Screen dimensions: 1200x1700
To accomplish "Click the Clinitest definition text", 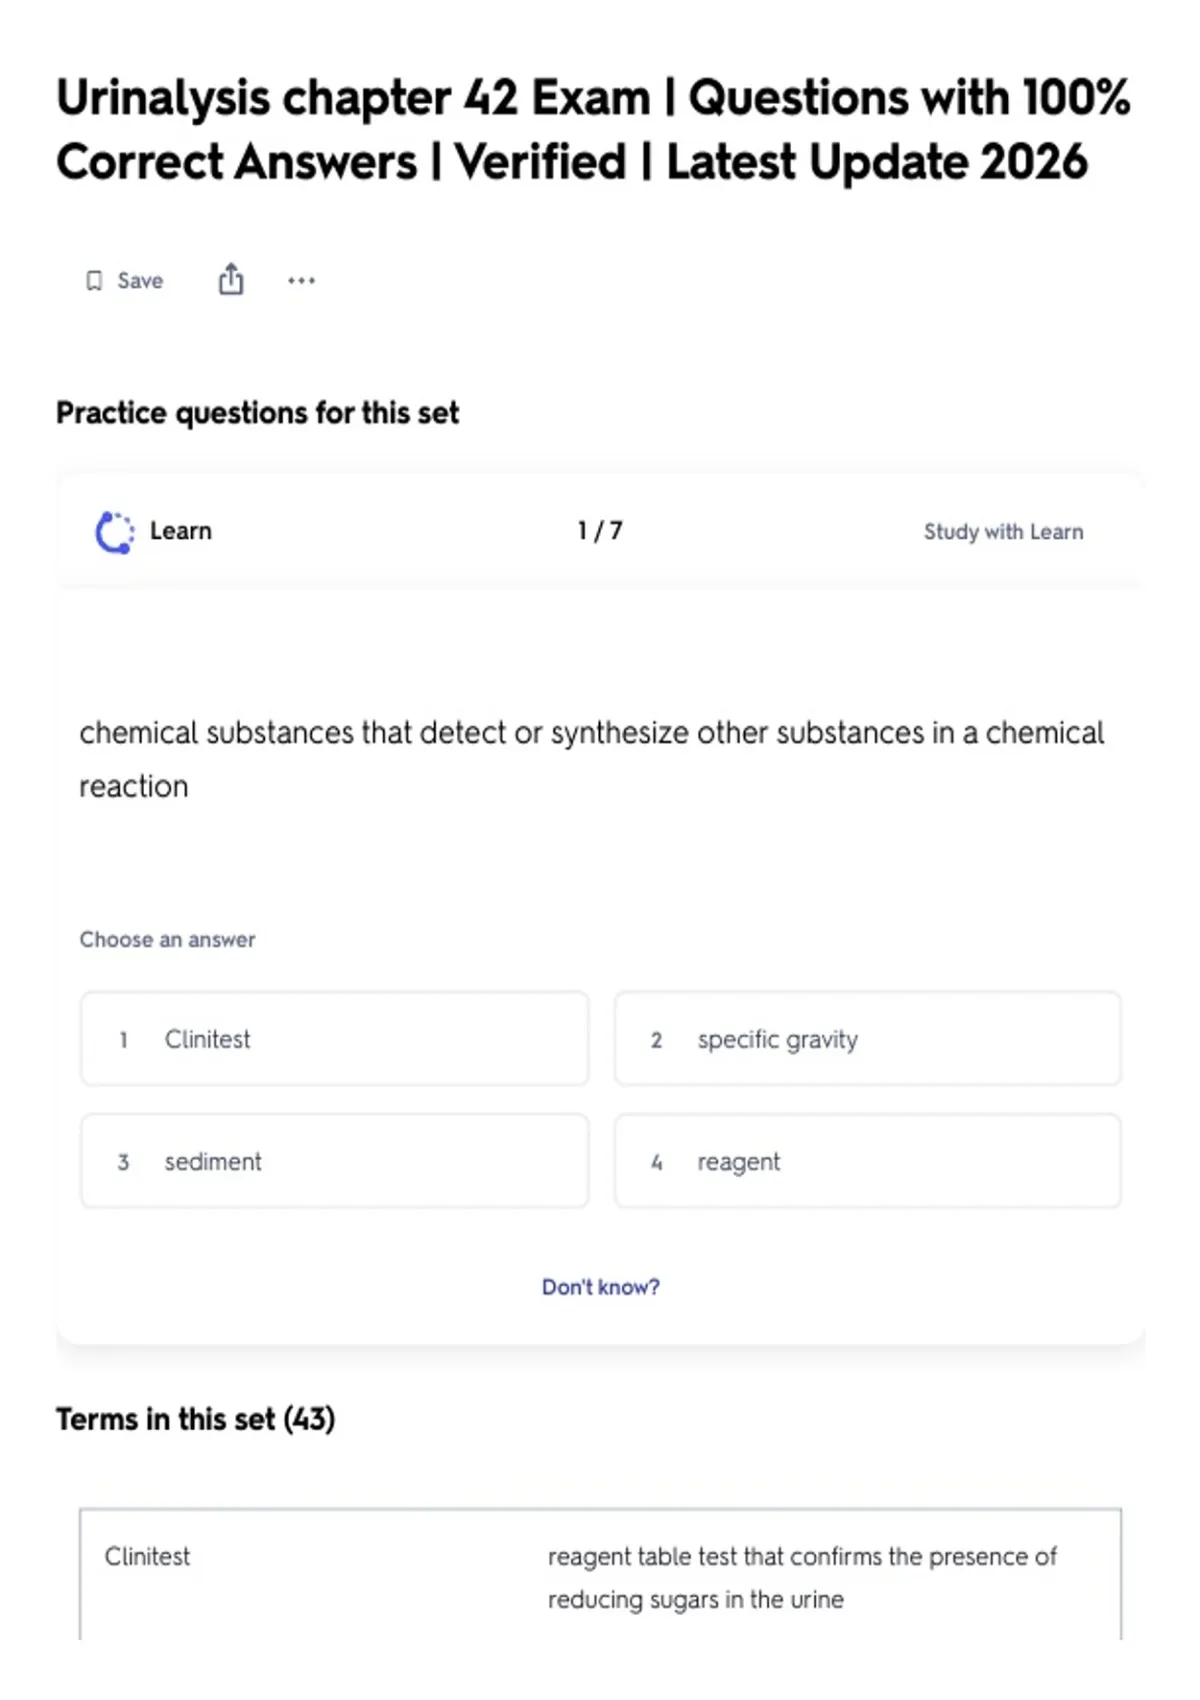I will pyautogui.click(x=802, y=1578).
